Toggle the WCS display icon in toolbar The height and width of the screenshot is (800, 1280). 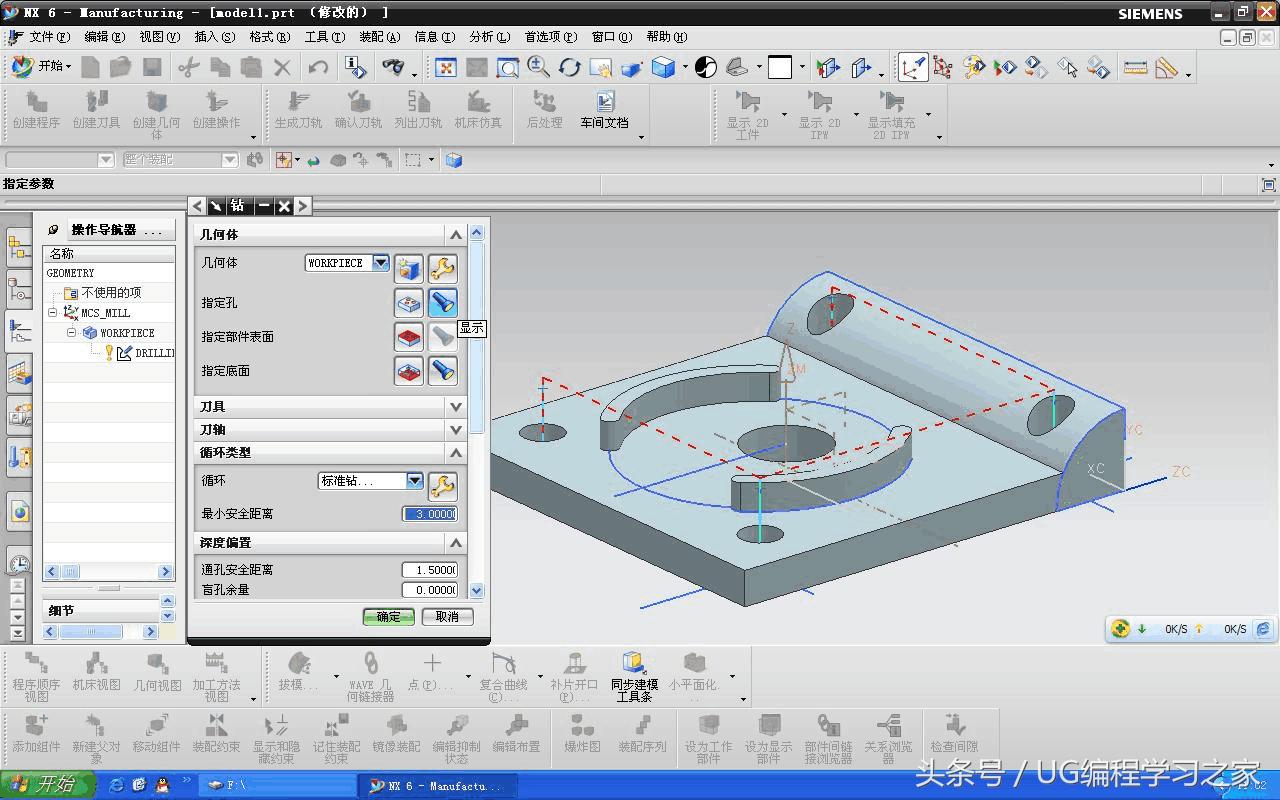(x=912, y=68)
